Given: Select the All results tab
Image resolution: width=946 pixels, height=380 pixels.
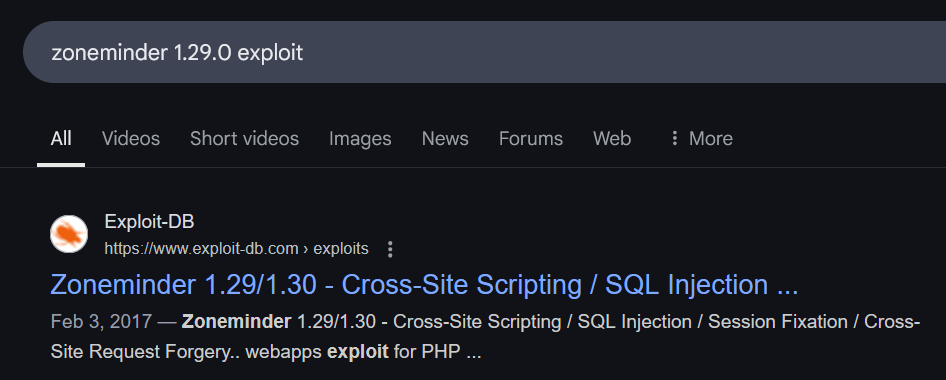Looking at the screenshot, I should (61, 139).
